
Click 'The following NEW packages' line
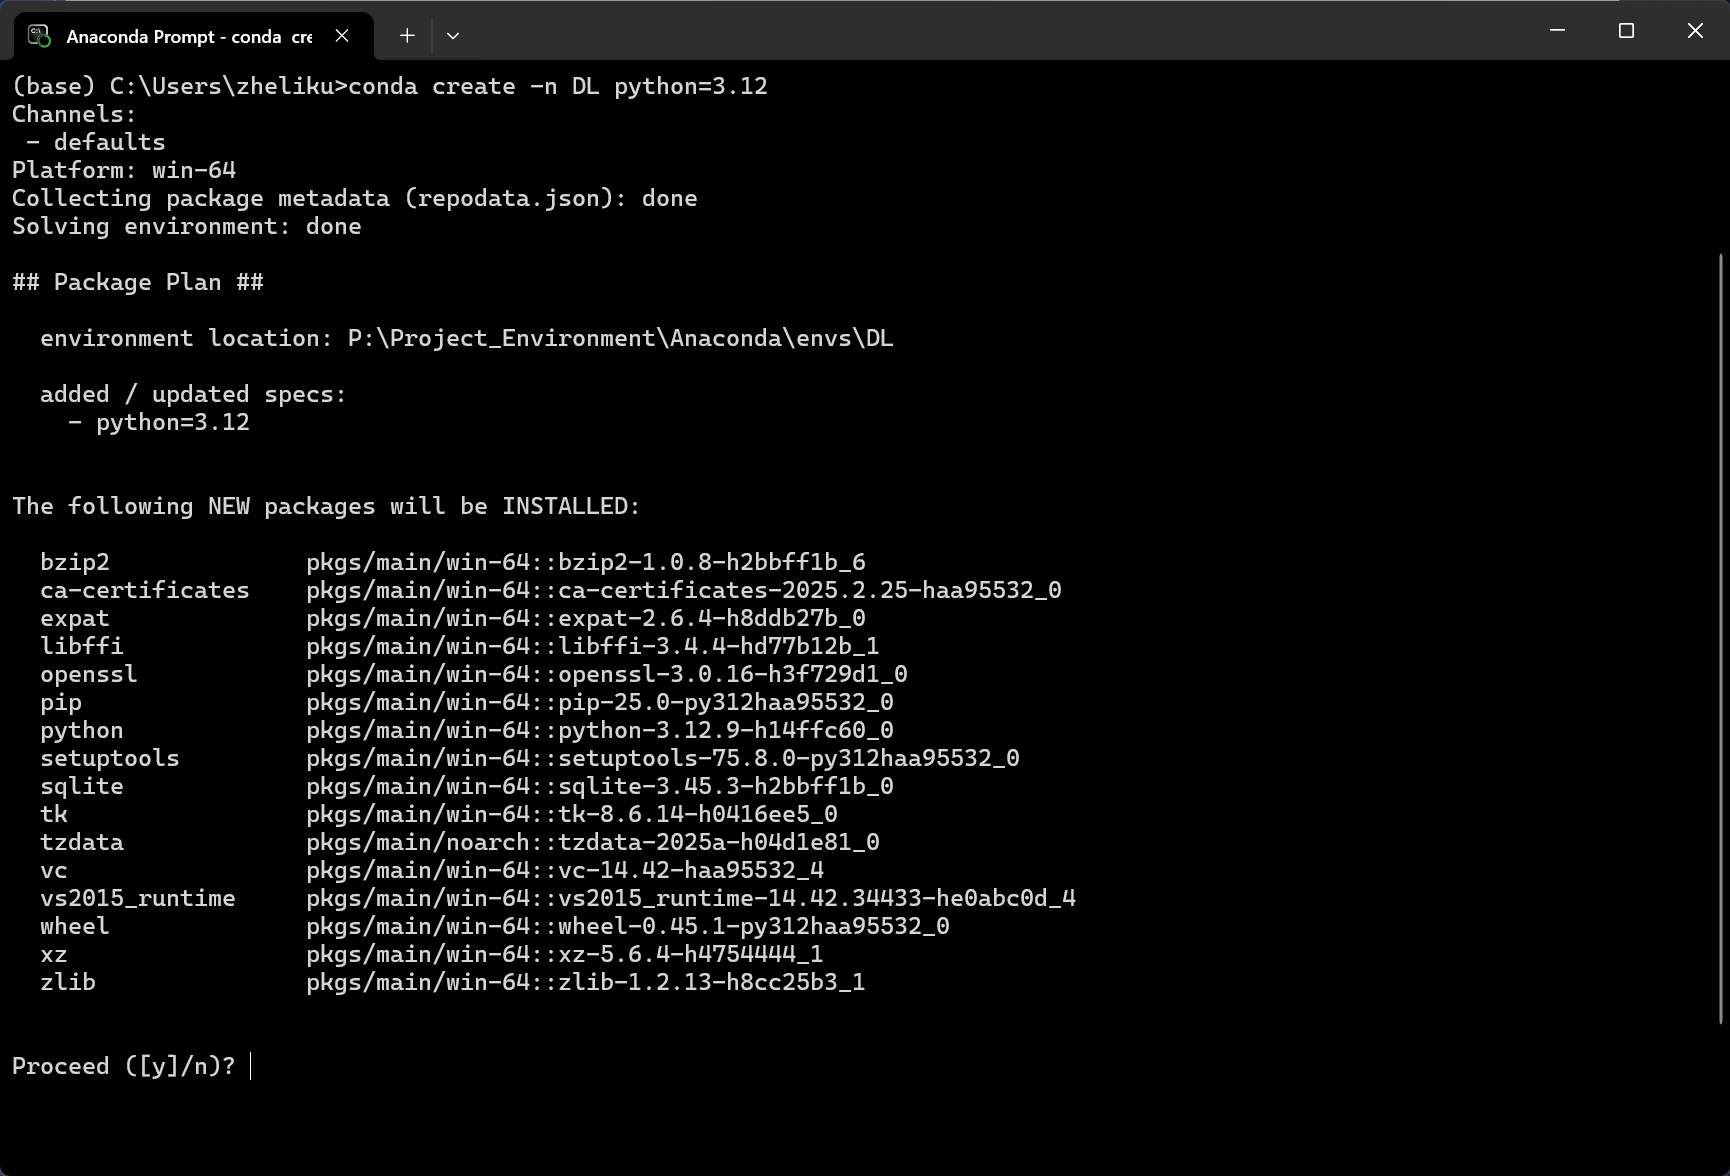326,506
